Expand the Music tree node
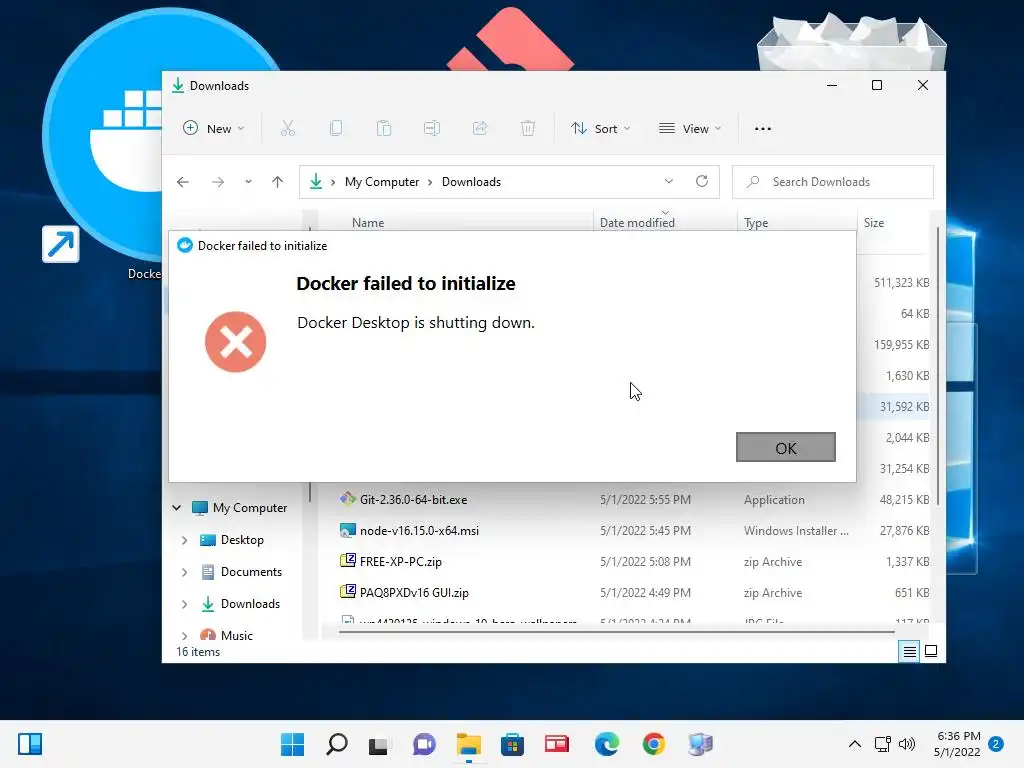 tap(184, 635)
